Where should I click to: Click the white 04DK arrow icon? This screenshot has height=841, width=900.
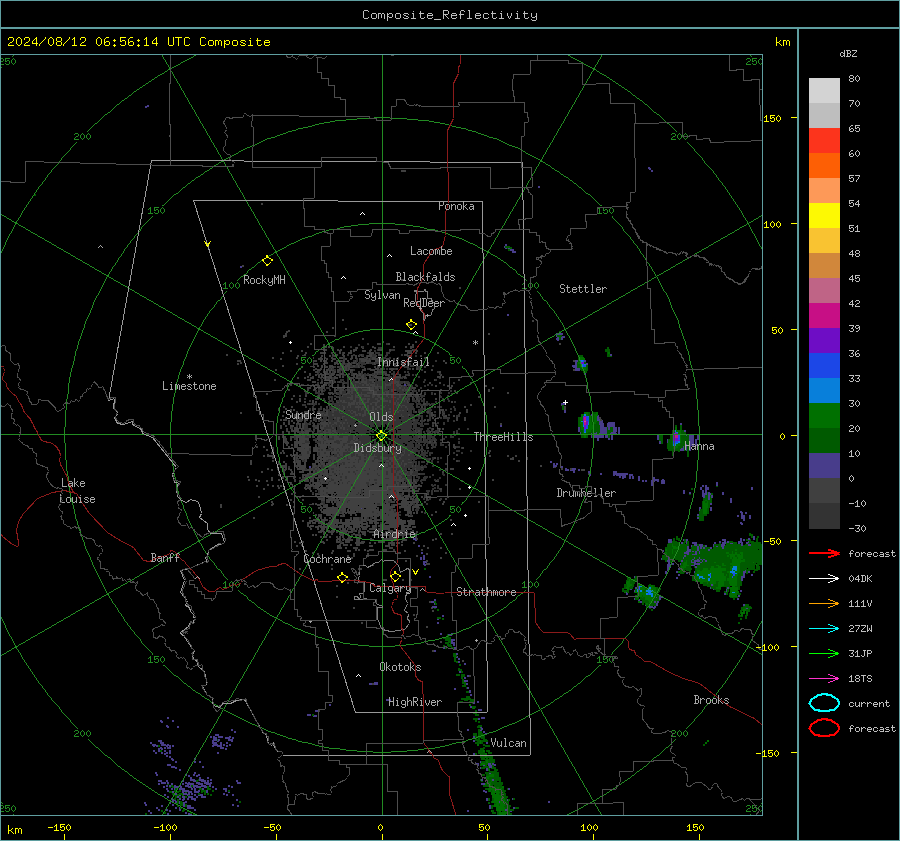[824, 579]
